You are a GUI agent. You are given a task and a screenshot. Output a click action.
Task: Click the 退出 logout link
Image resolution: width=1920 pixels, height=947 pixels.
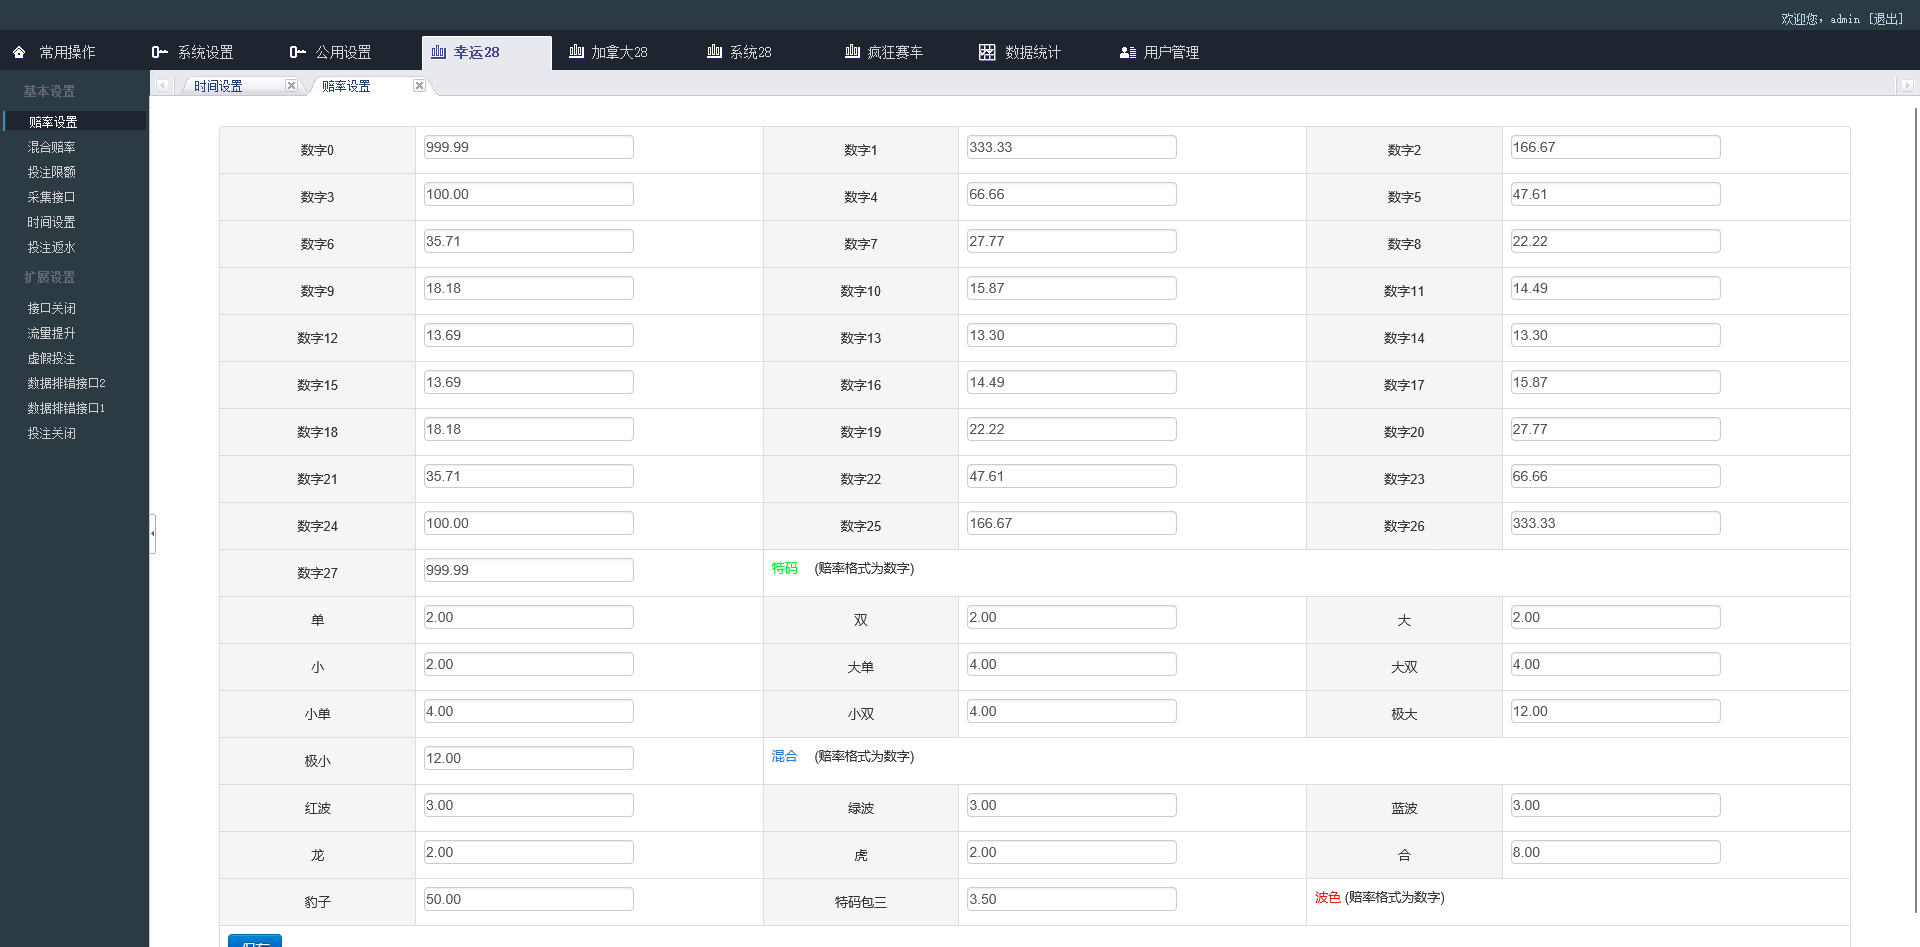click(x=1884, y=18)
